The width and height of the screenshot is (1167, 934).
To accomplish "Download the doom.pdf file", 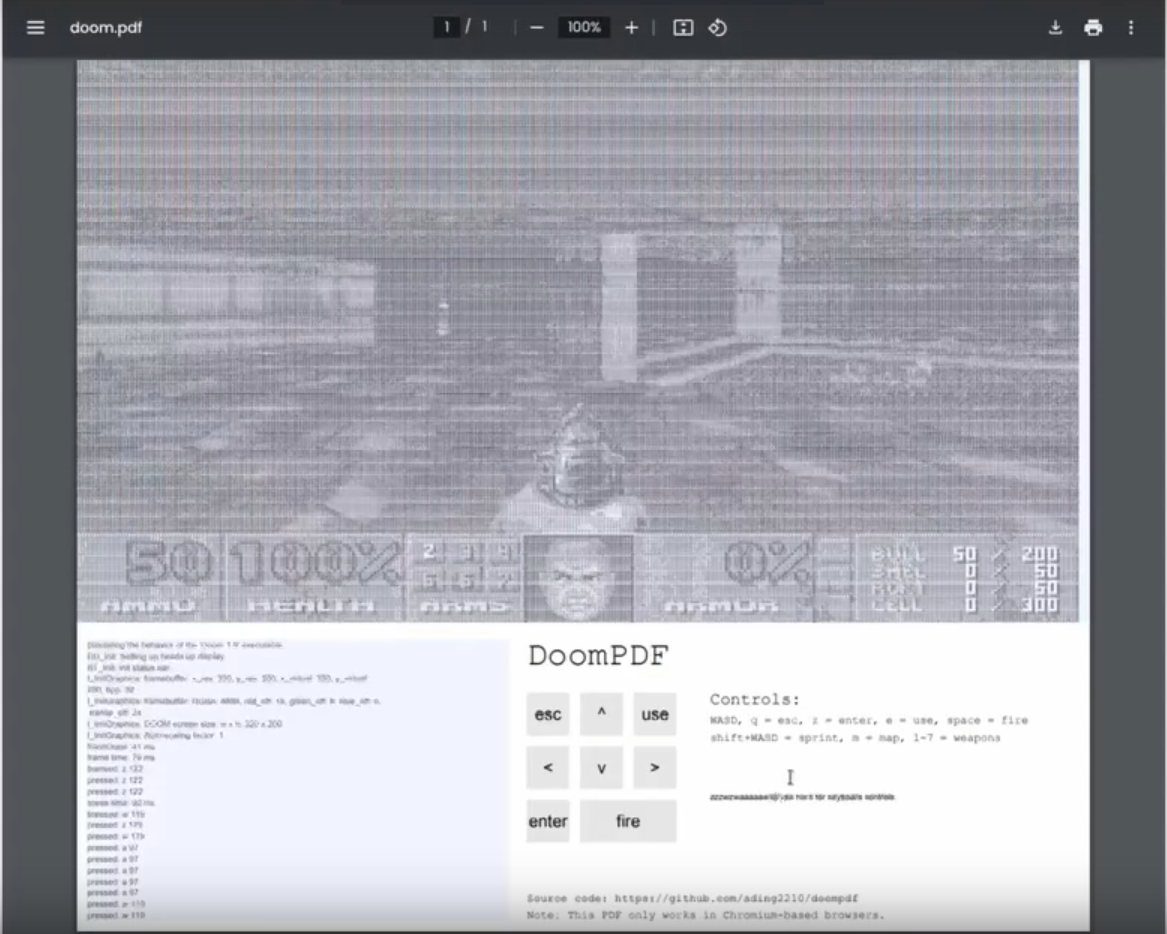I will (1055, 28).
